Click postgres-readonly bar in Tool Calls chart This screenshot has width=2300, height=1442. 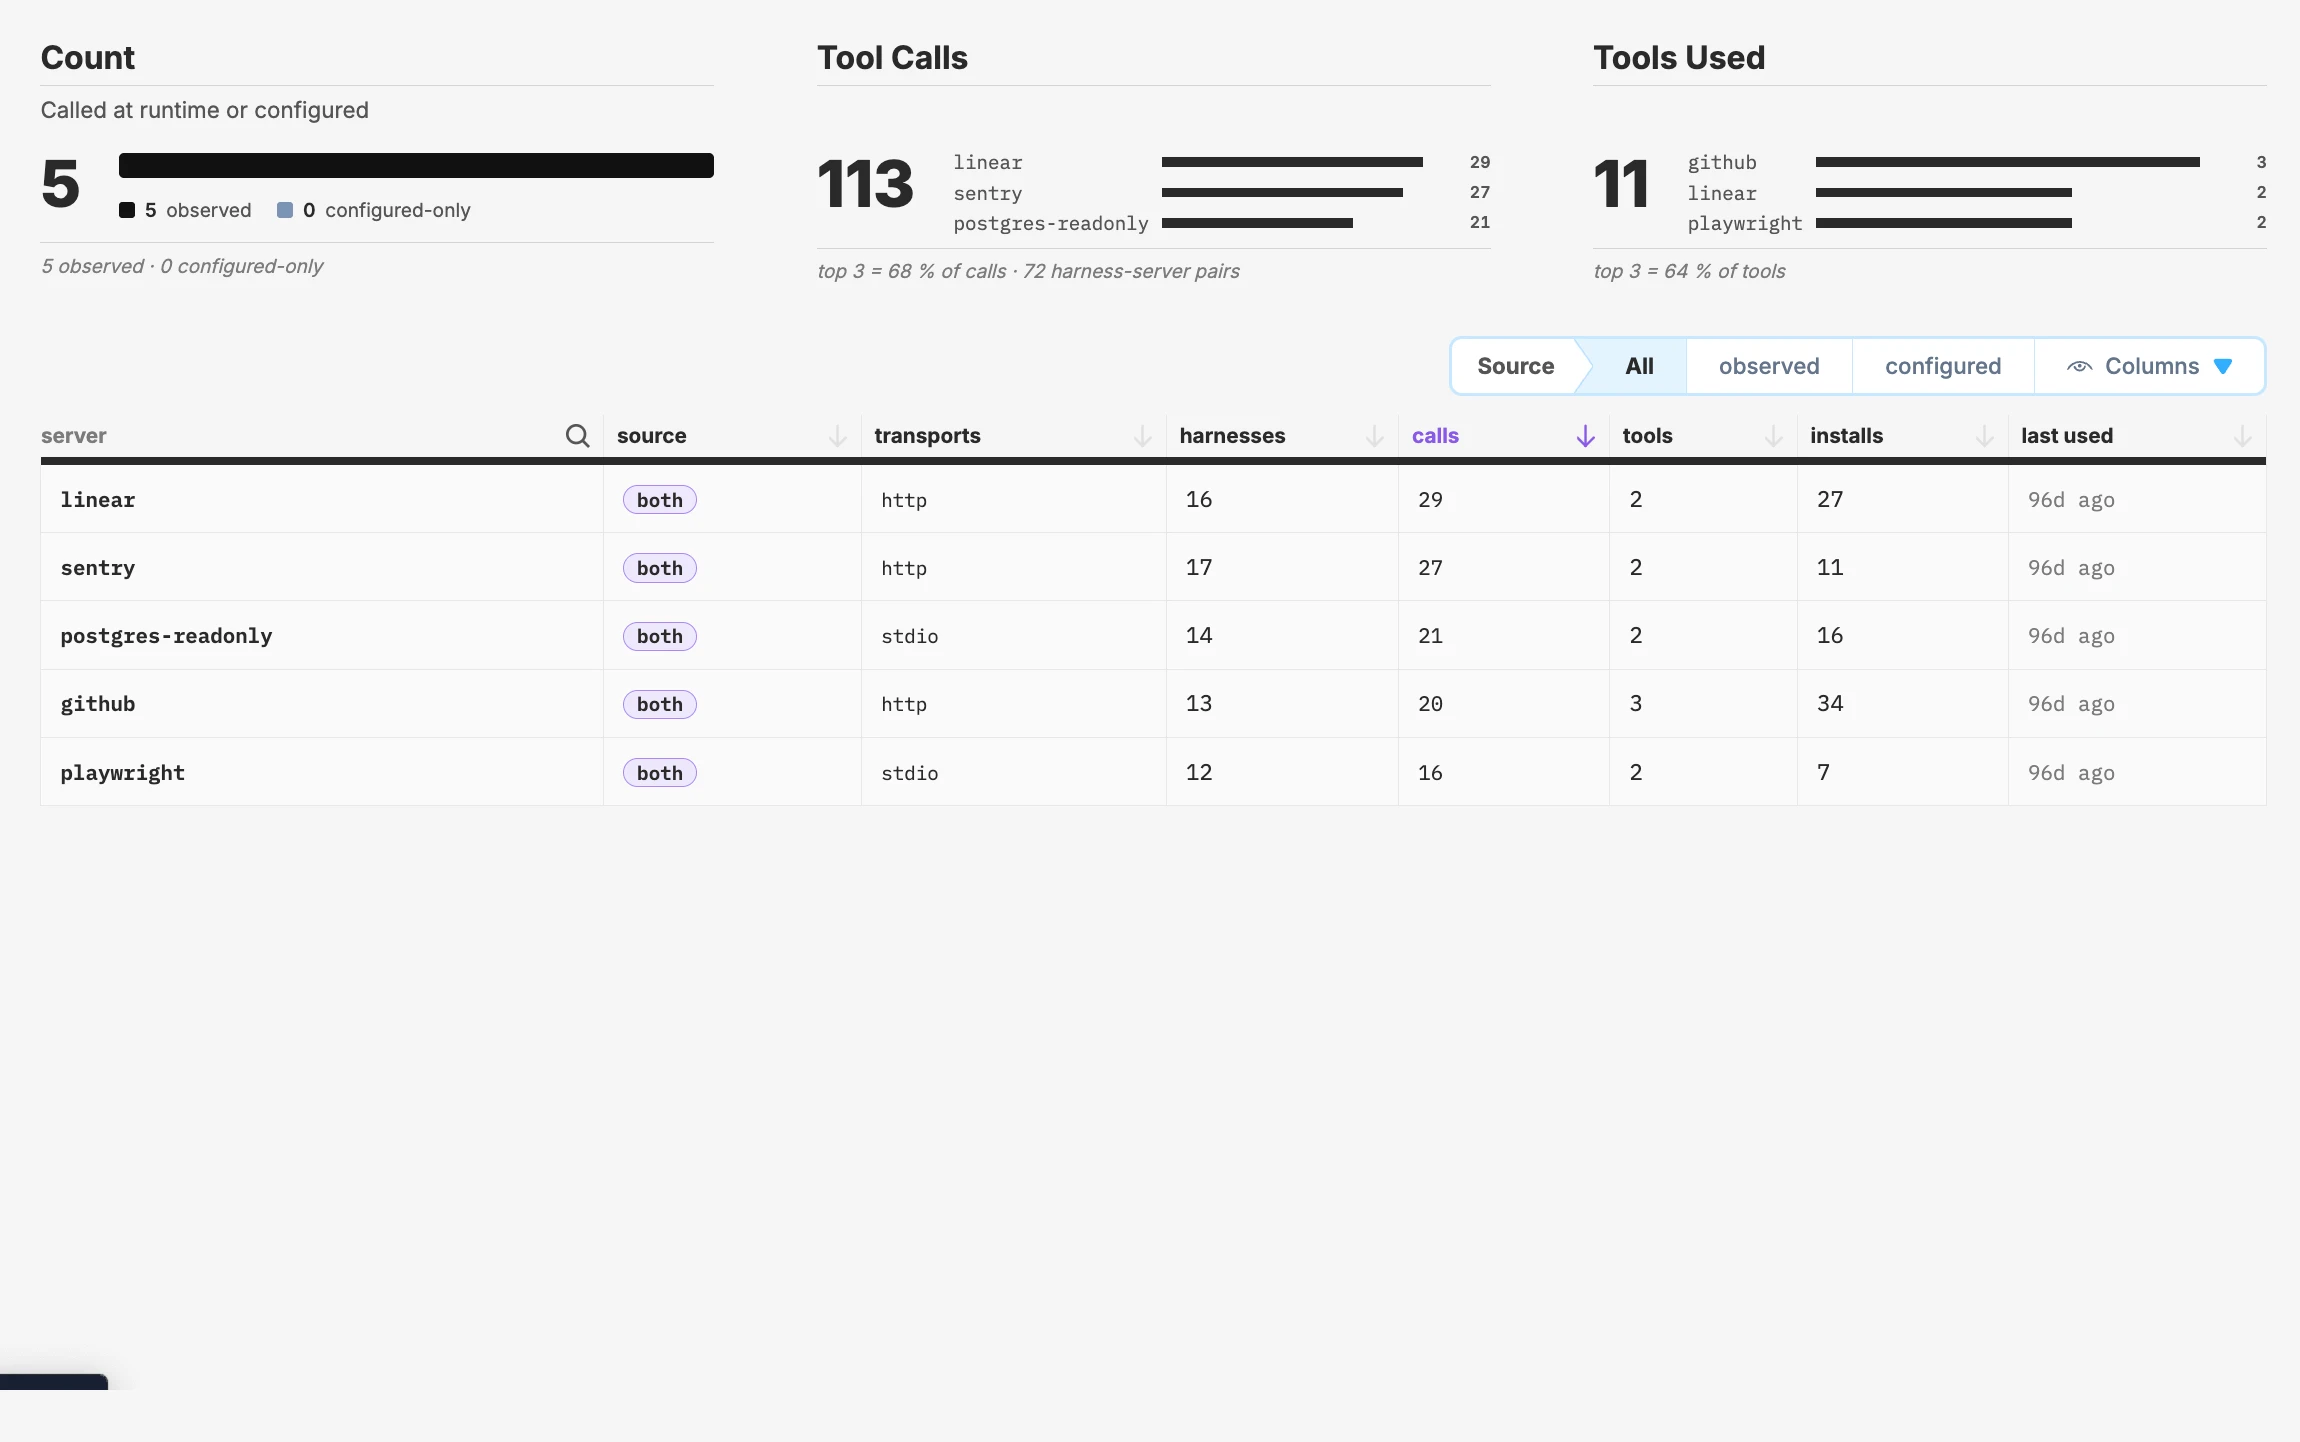tap(1257, 223)
